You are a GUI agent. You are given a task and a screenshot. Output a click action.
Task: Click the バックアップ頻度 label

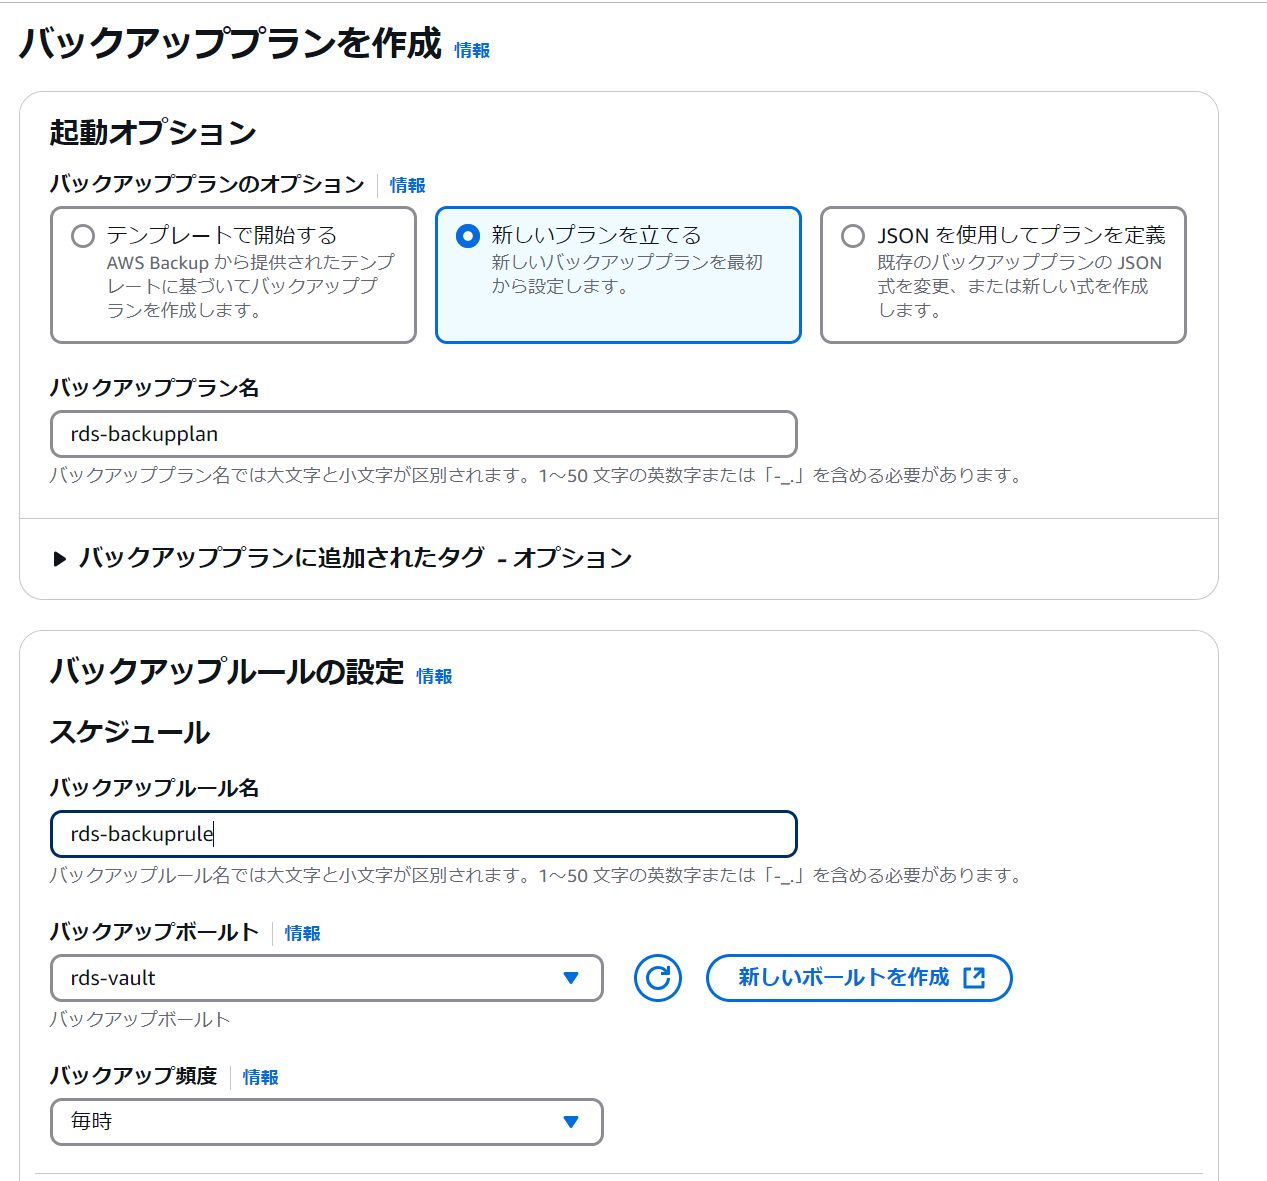134,1076
